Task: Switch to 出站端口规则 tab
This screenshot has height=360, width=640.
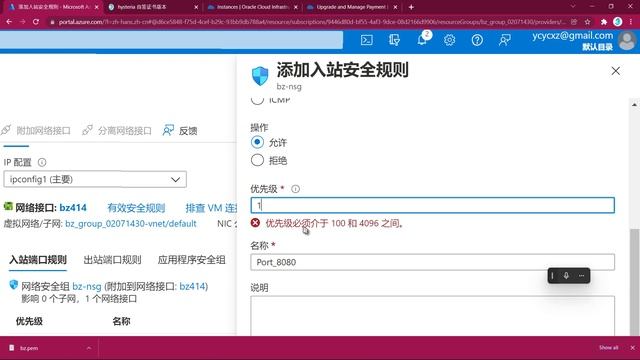Action: pos(112,260)
